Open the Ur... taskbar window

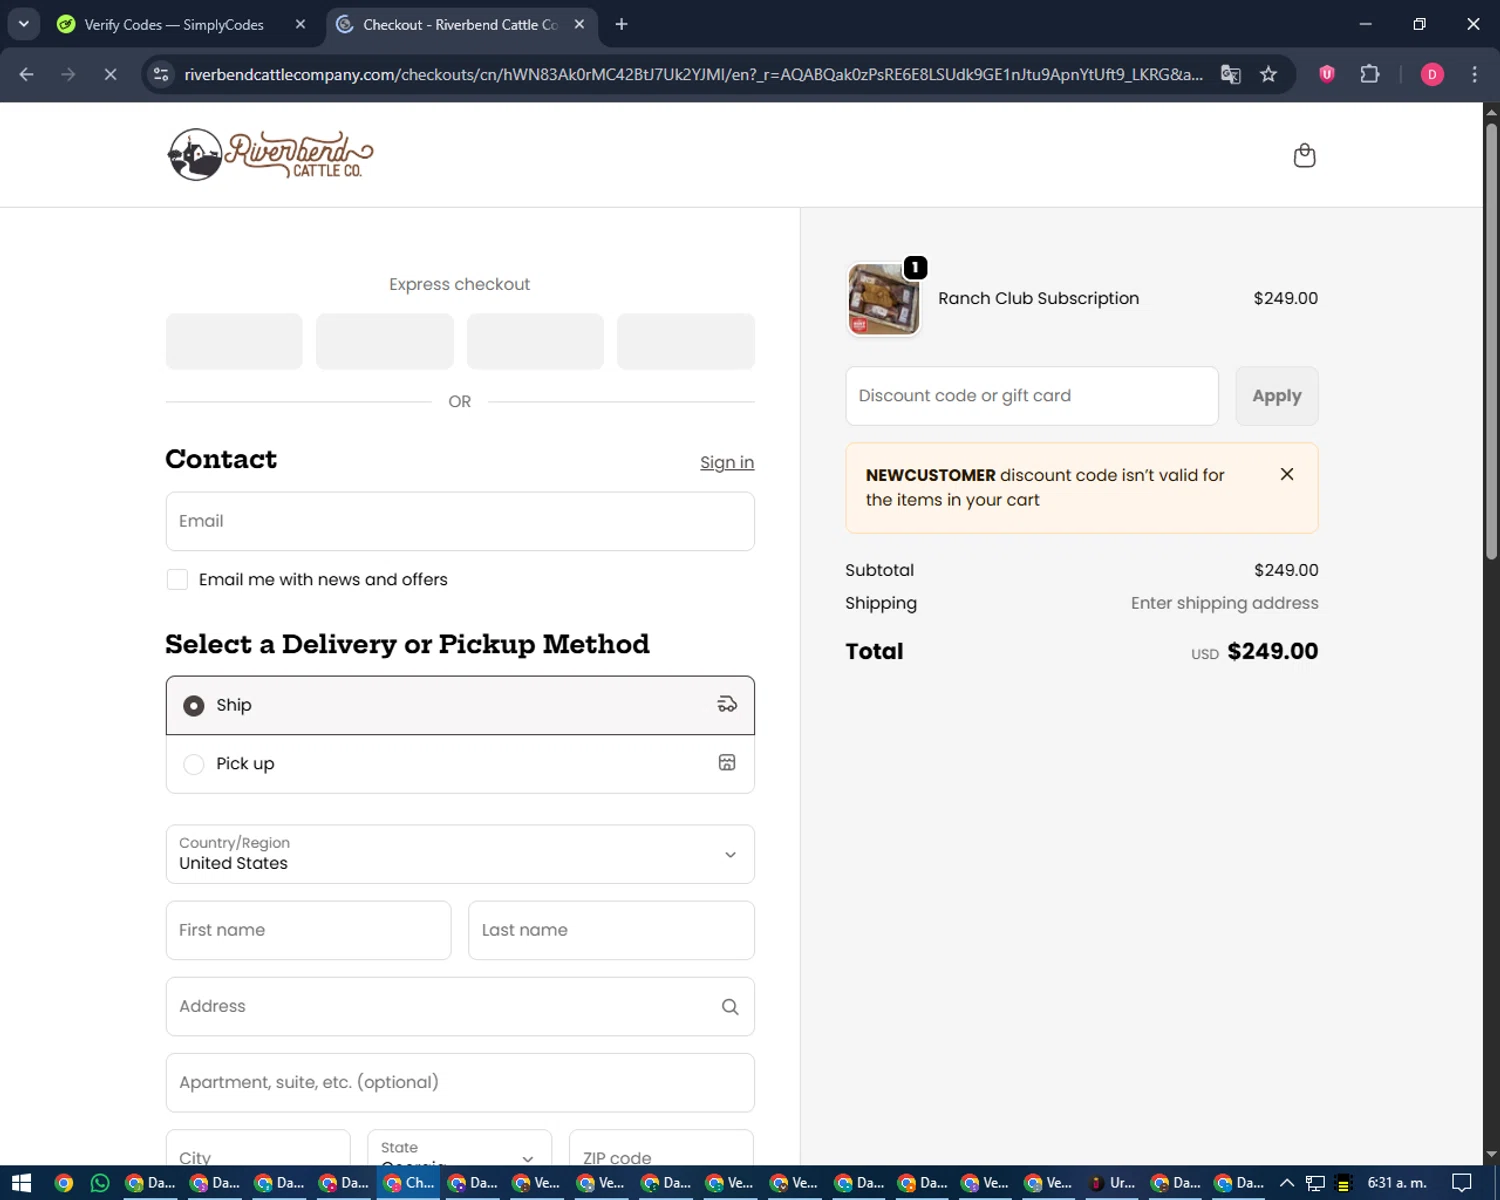click(1112, 1183)
